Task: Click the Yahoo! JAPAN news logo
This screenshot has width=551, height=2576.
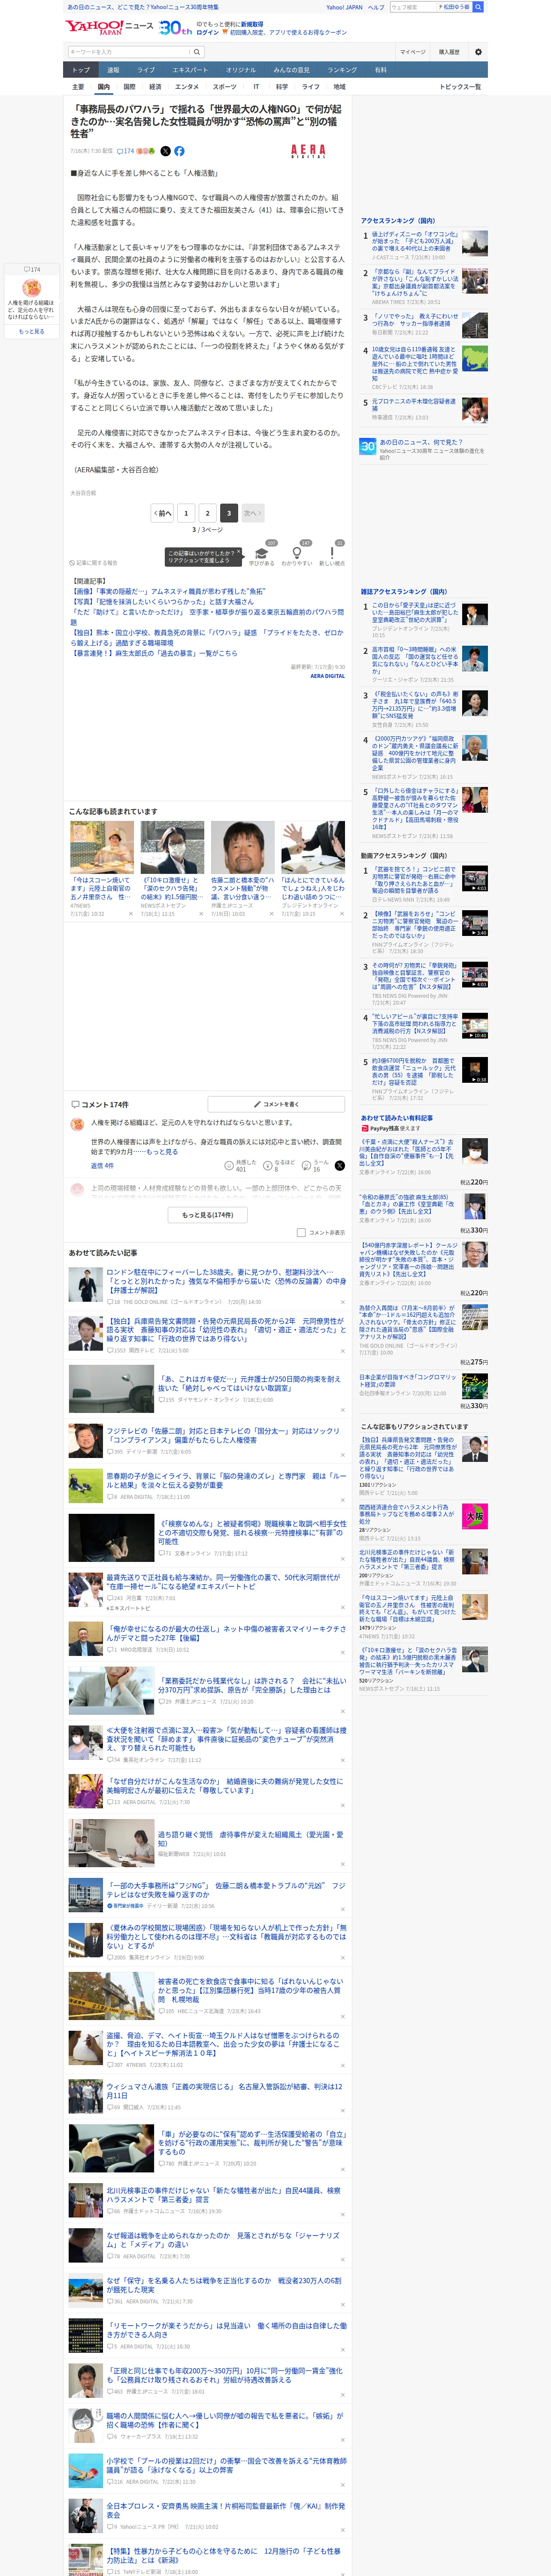Action: click(109, 27)
